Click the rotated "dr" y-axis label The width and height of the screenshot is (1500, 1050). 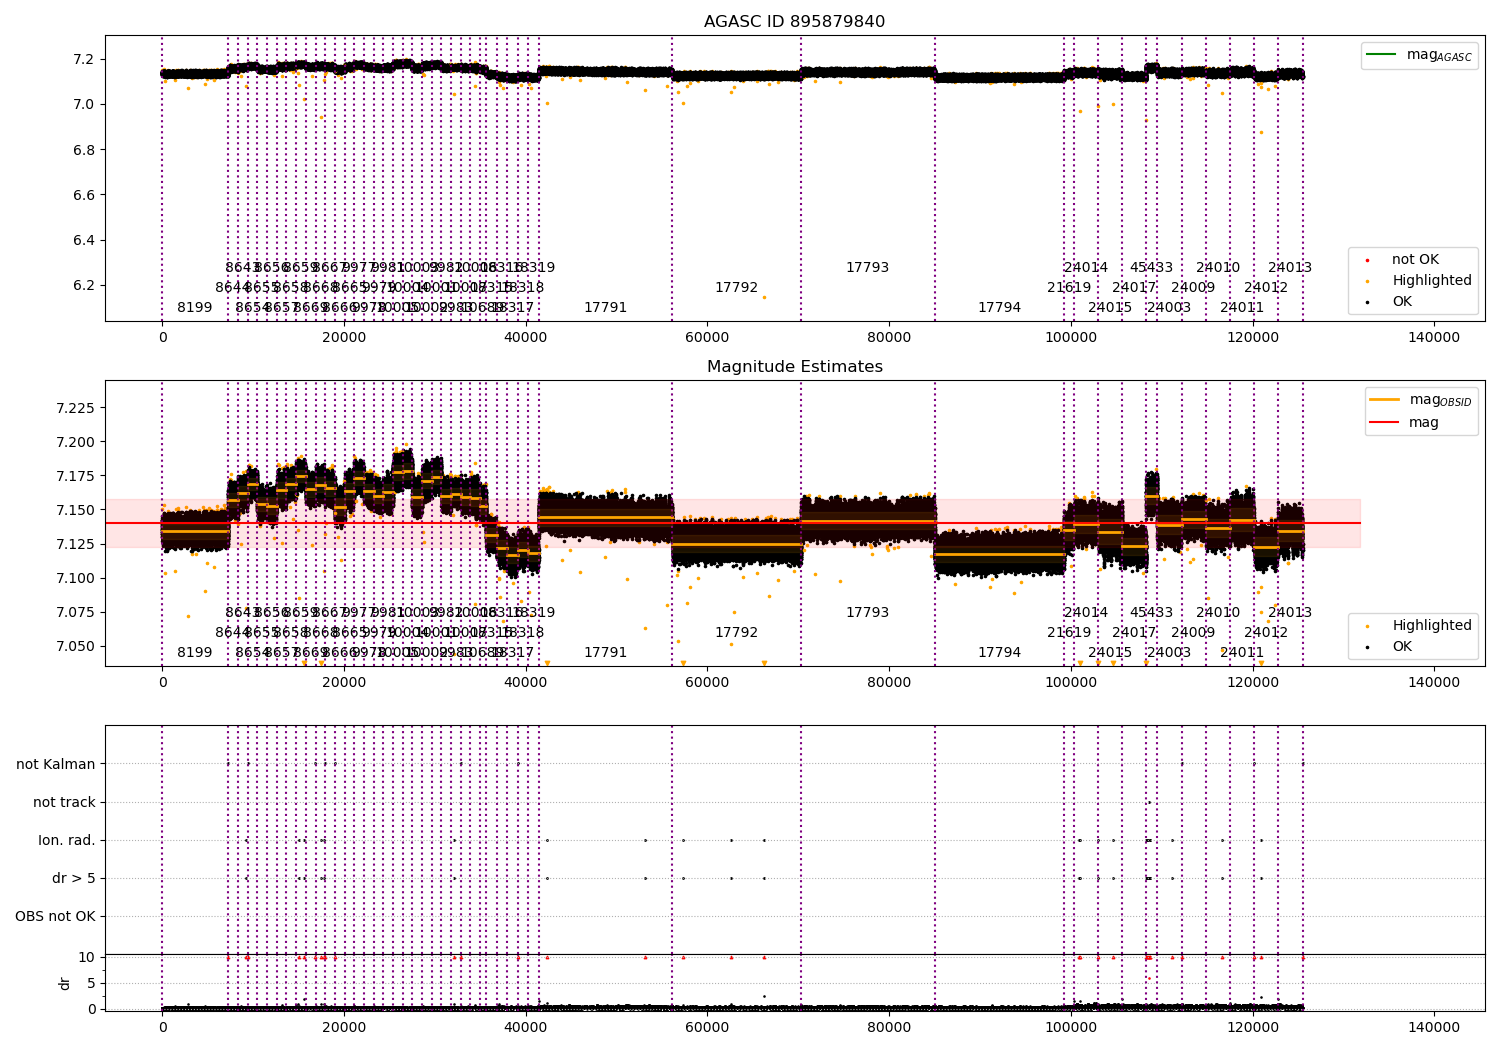click(65, 983)
